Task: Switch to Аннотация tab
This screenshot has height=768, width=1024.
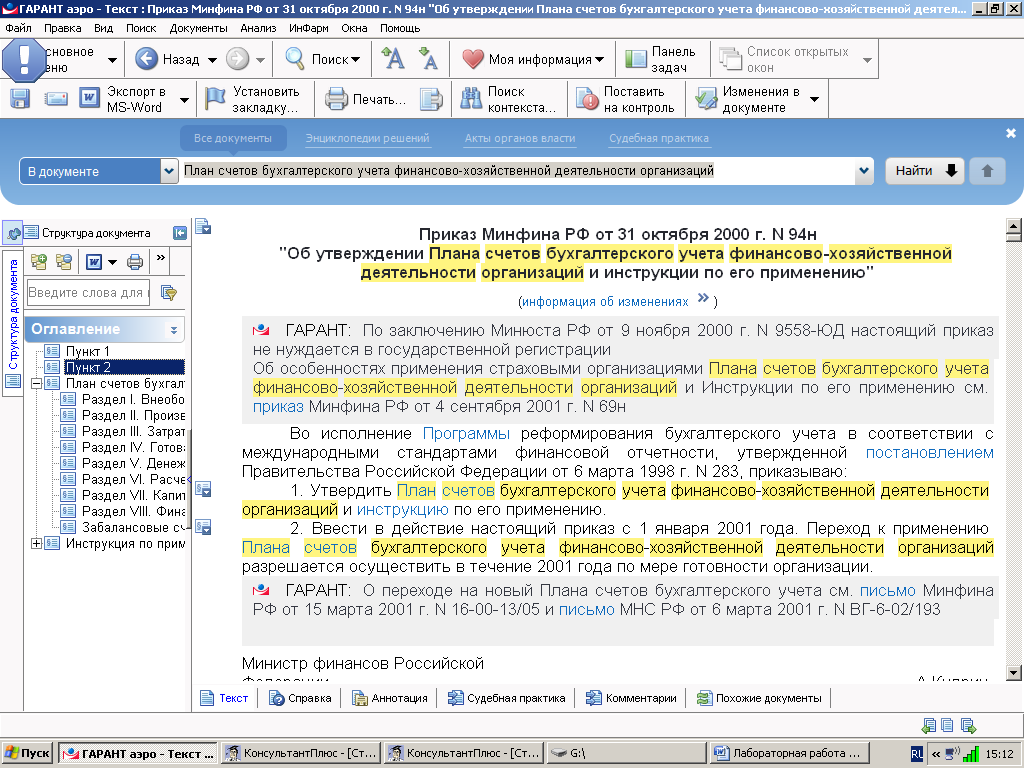Action: coord(390,698)
